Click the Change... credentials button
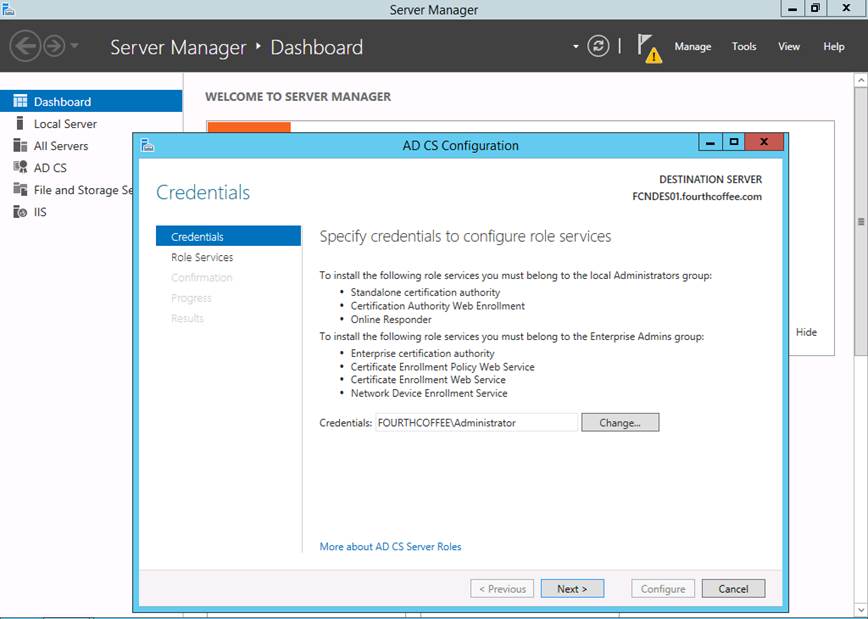 (x=620, y=423)
